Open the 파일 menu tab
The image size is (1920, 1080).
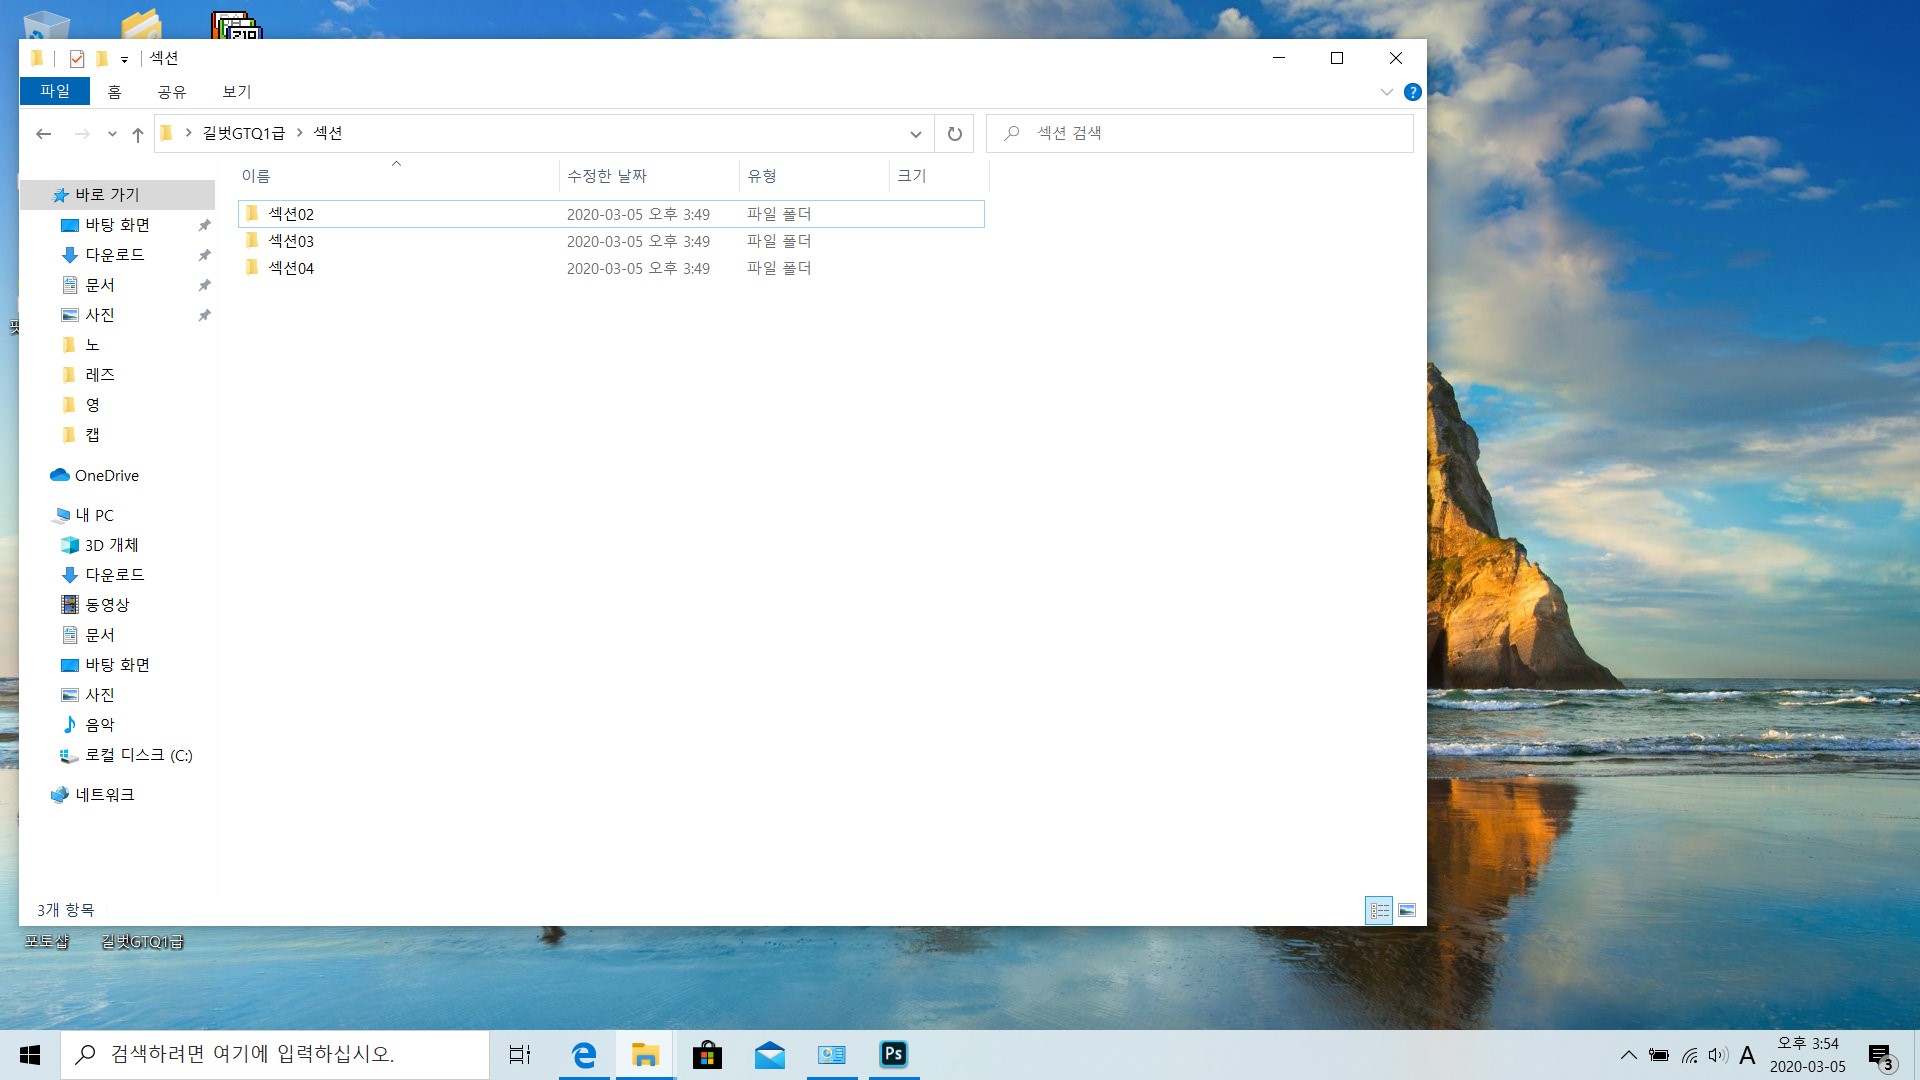(55, 91)
